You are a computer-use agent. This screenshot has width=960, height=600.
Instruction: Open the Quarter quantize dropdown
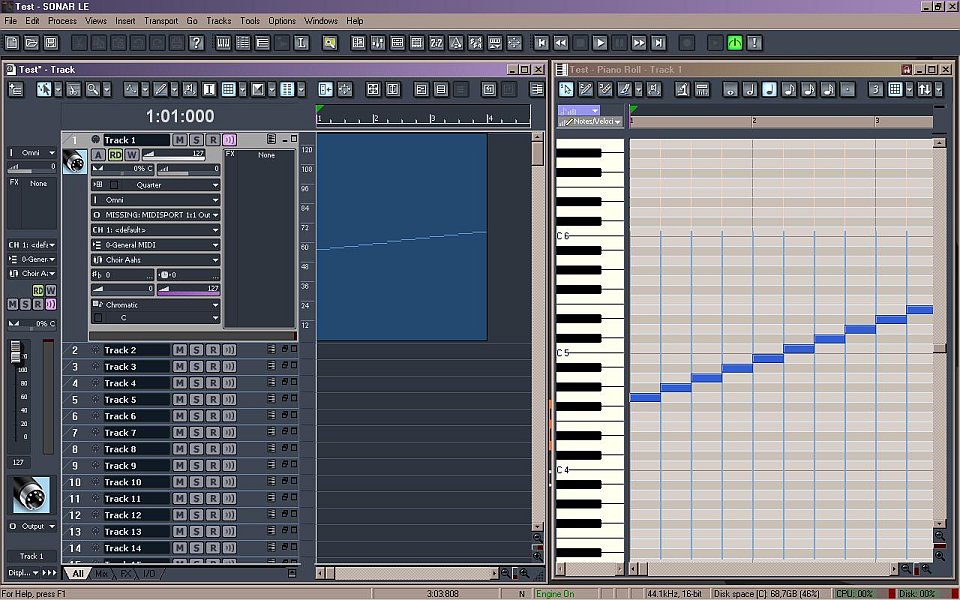tap(216, 185)
